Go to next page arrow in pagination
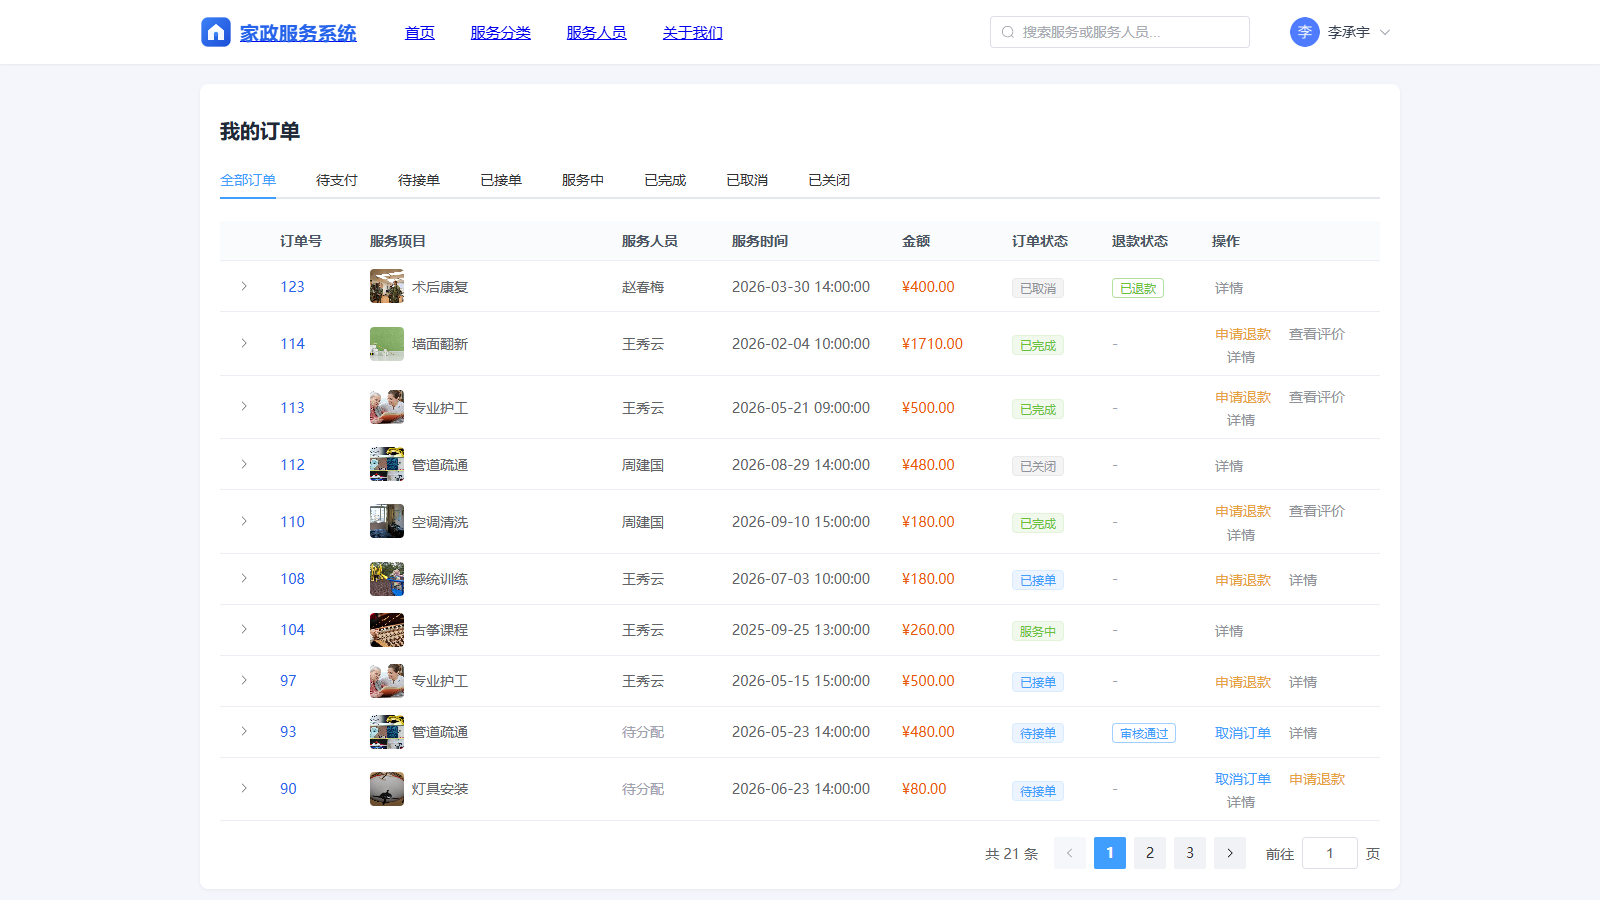1600x900 pixels. pyautogui.click(x=1230, y=853)
